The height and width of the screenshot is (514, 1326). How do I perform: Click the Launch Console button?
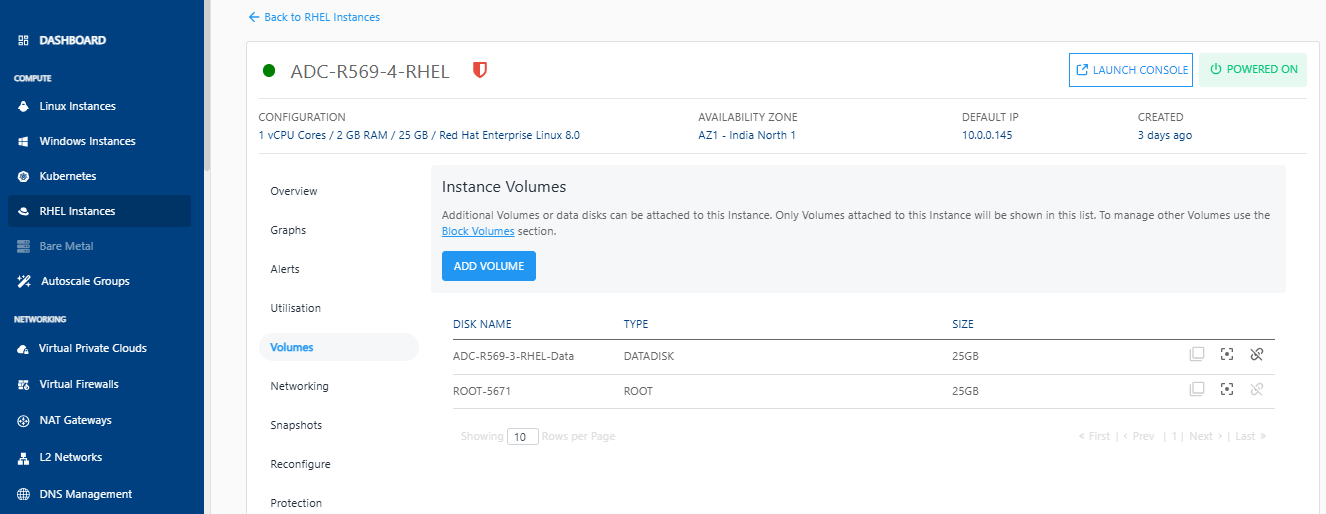pos(1131,70)
